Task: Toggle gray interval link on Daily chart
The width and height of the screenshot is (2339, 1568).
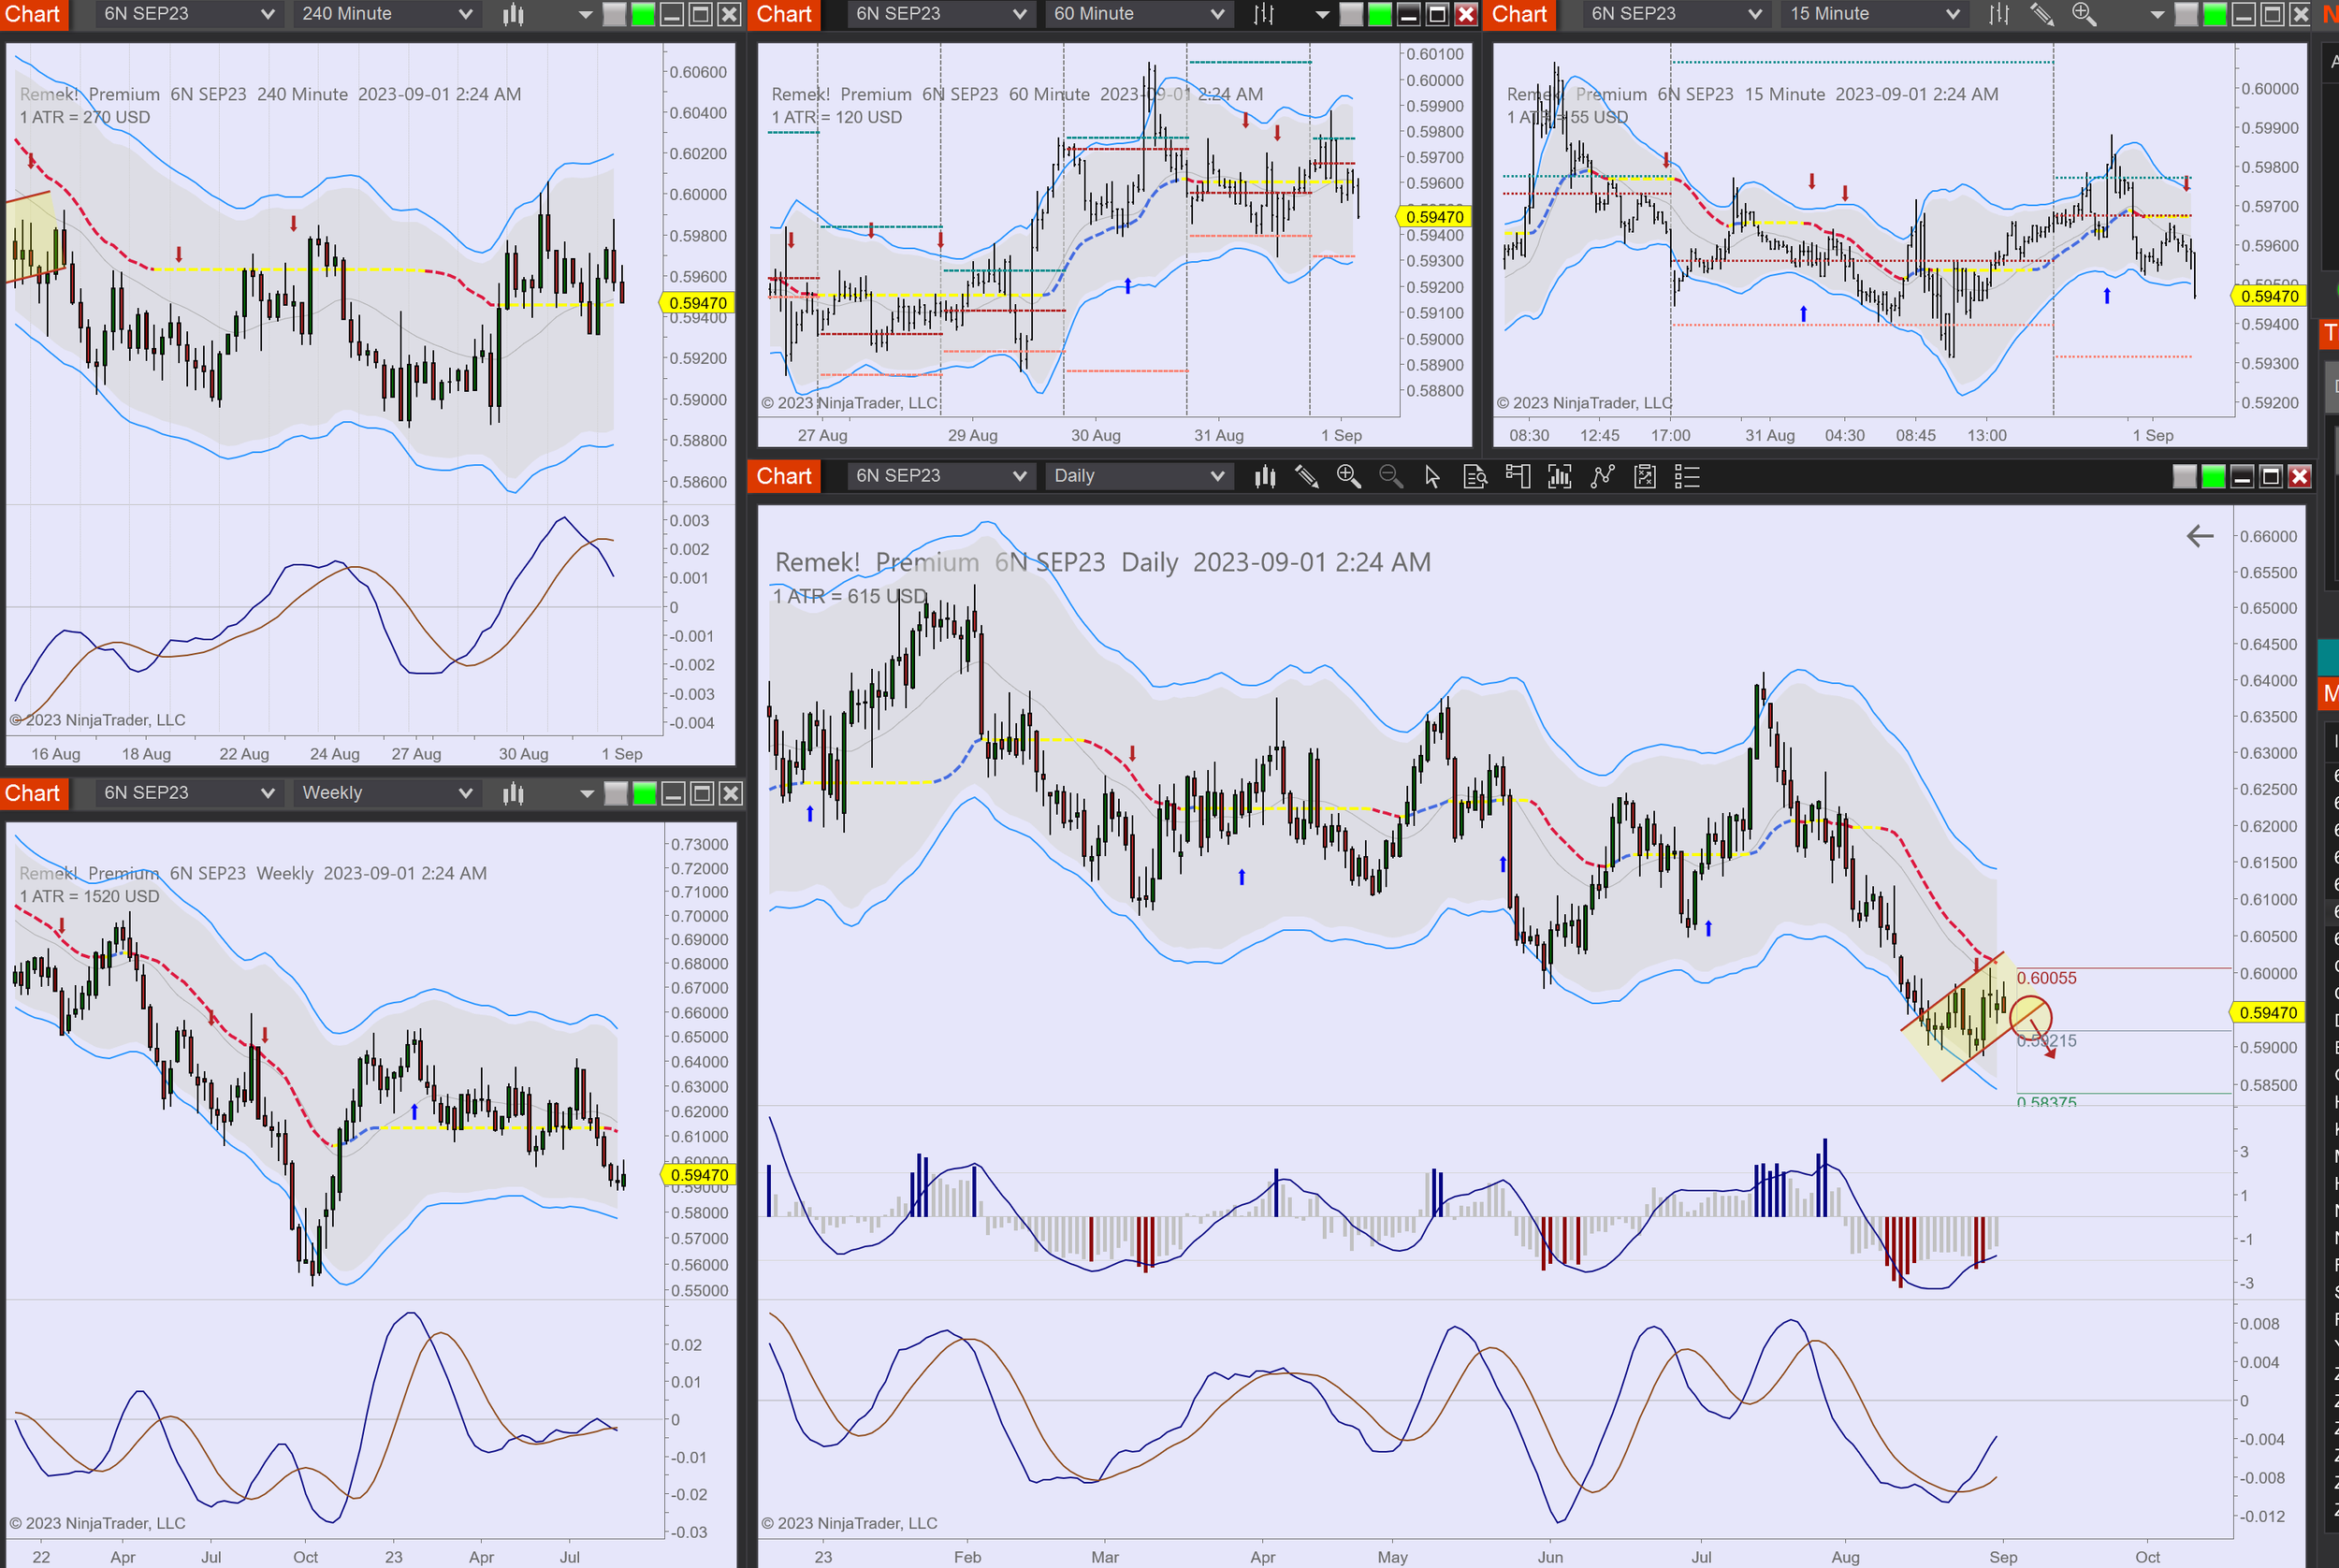Action: [2184, 477]
